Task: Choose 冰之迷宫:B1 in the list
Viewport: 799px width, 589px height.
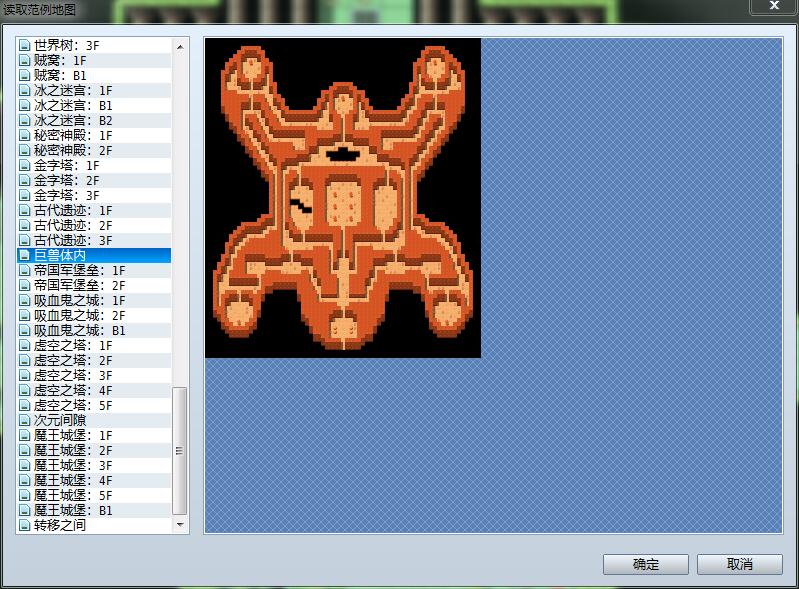Action: pyautogui.click(x=94, y=105)
